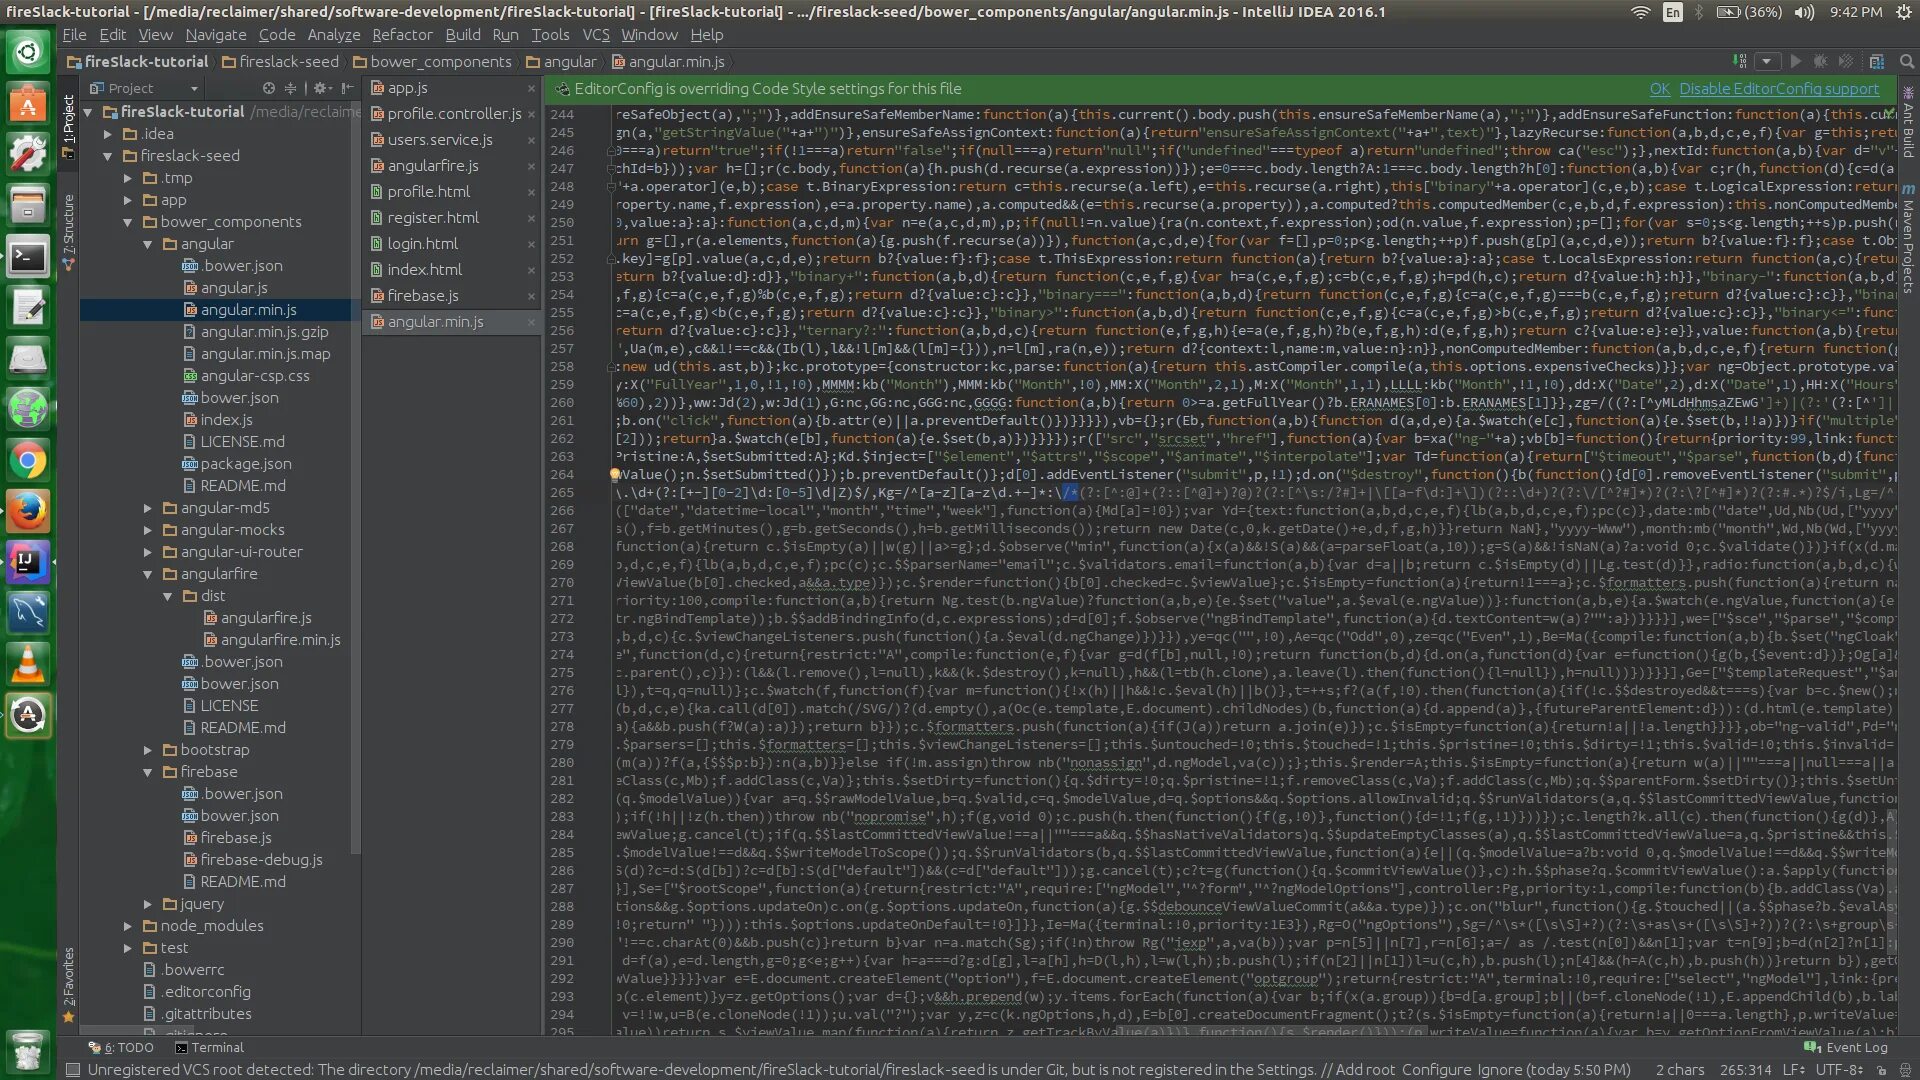Screen dimensions: 1920x1080
Task: Click Disable EditorConfig support link
Action: (x=1778, y=88)
